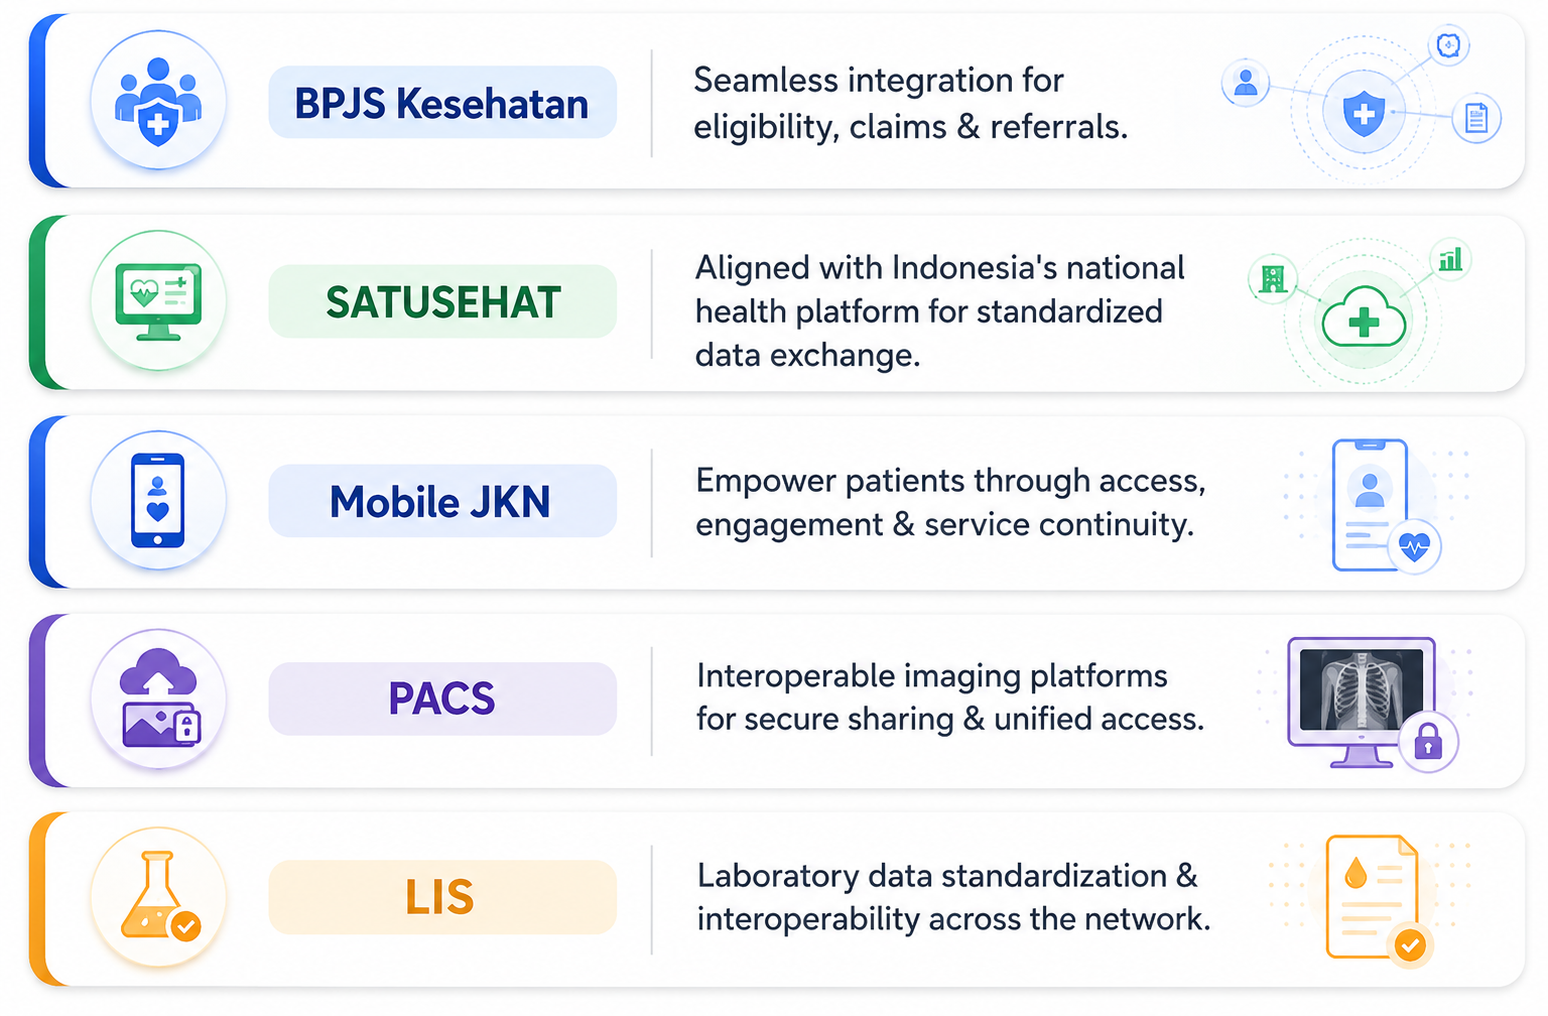
Task: Click the BPJS people-and-shield icon
Action: click(x=158, y=101)
